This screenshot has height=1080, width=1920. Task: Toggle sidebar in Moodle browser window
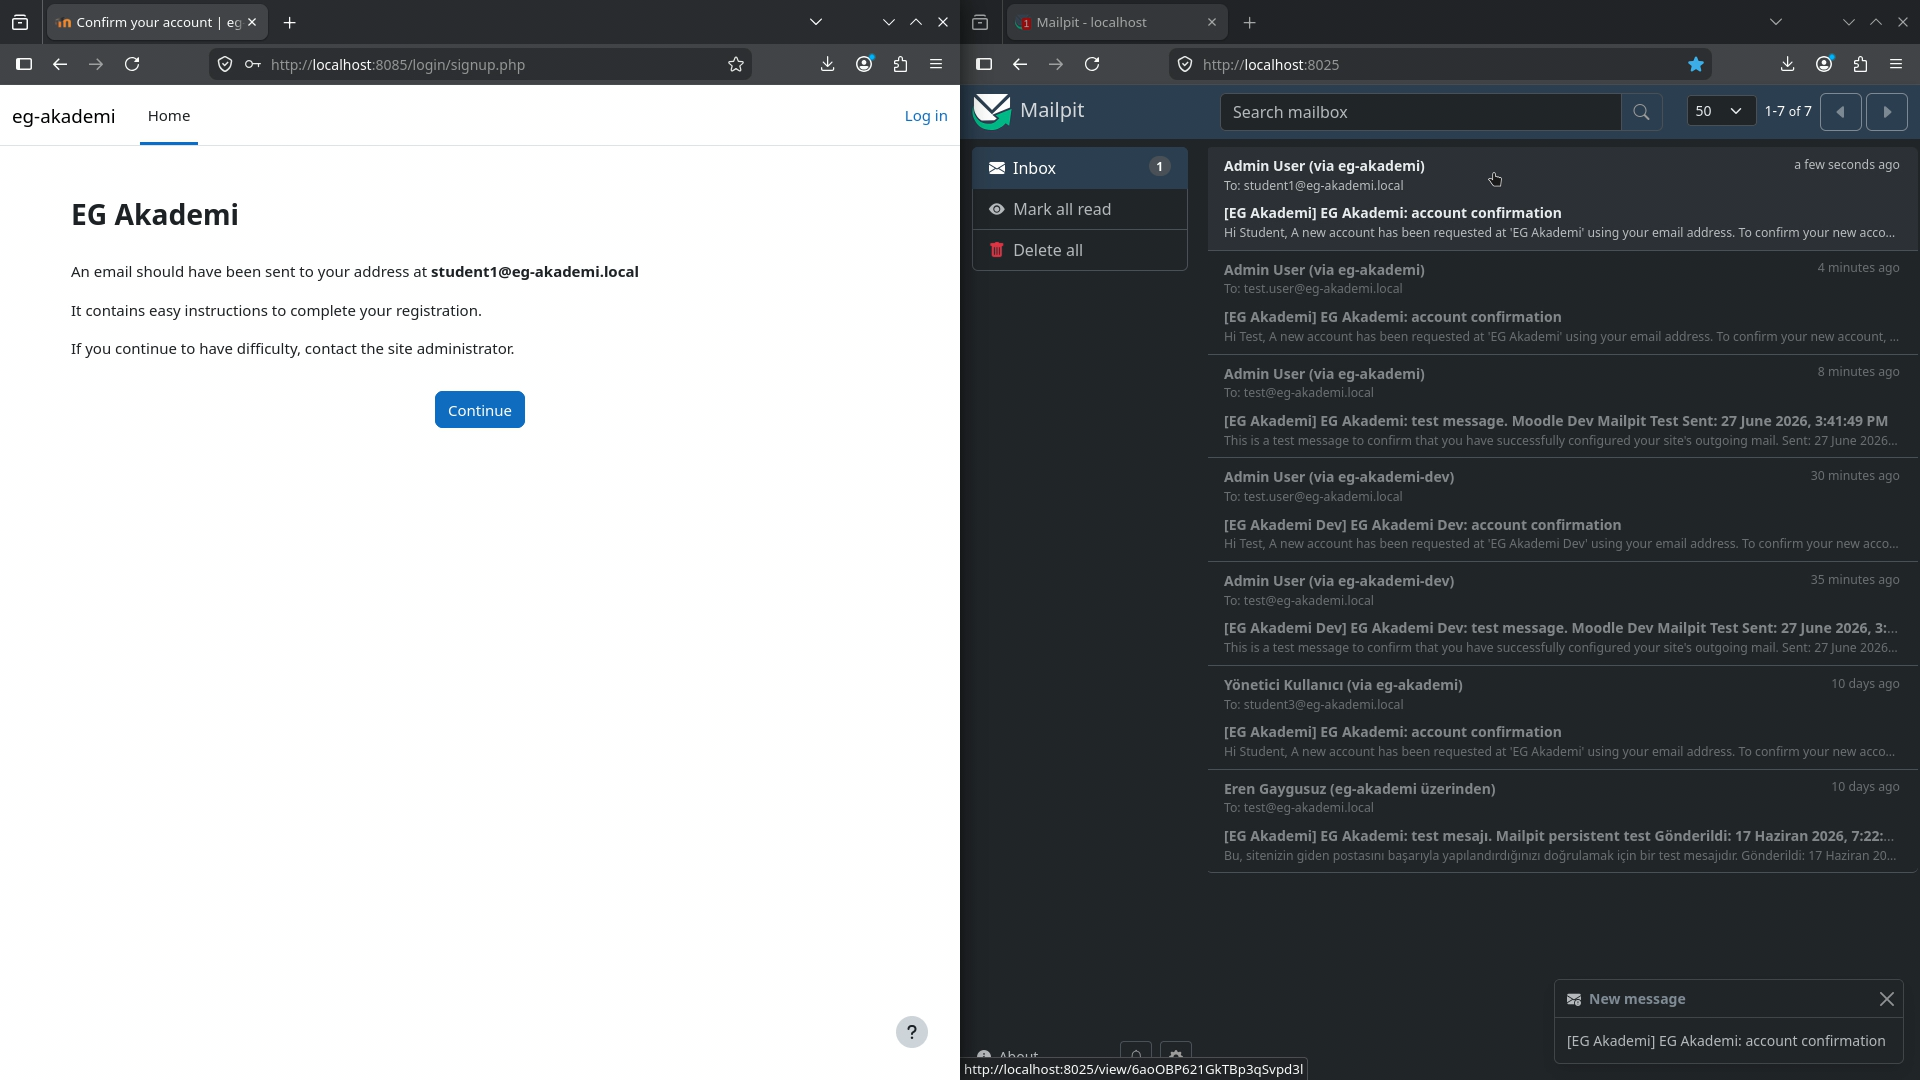coord(24,64)
